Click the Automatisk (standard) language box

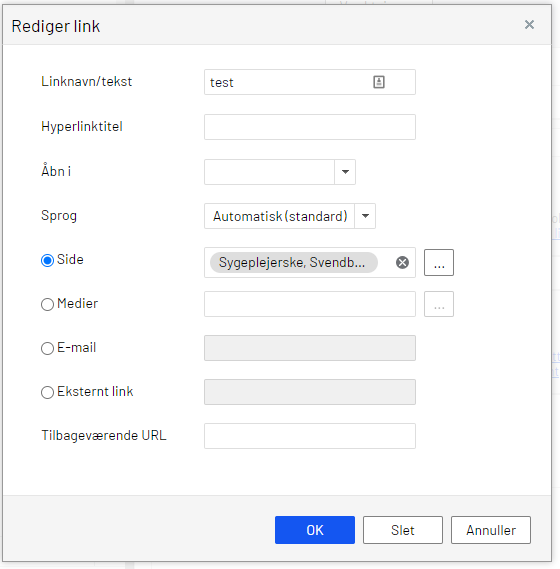click(x=279, y=216)
